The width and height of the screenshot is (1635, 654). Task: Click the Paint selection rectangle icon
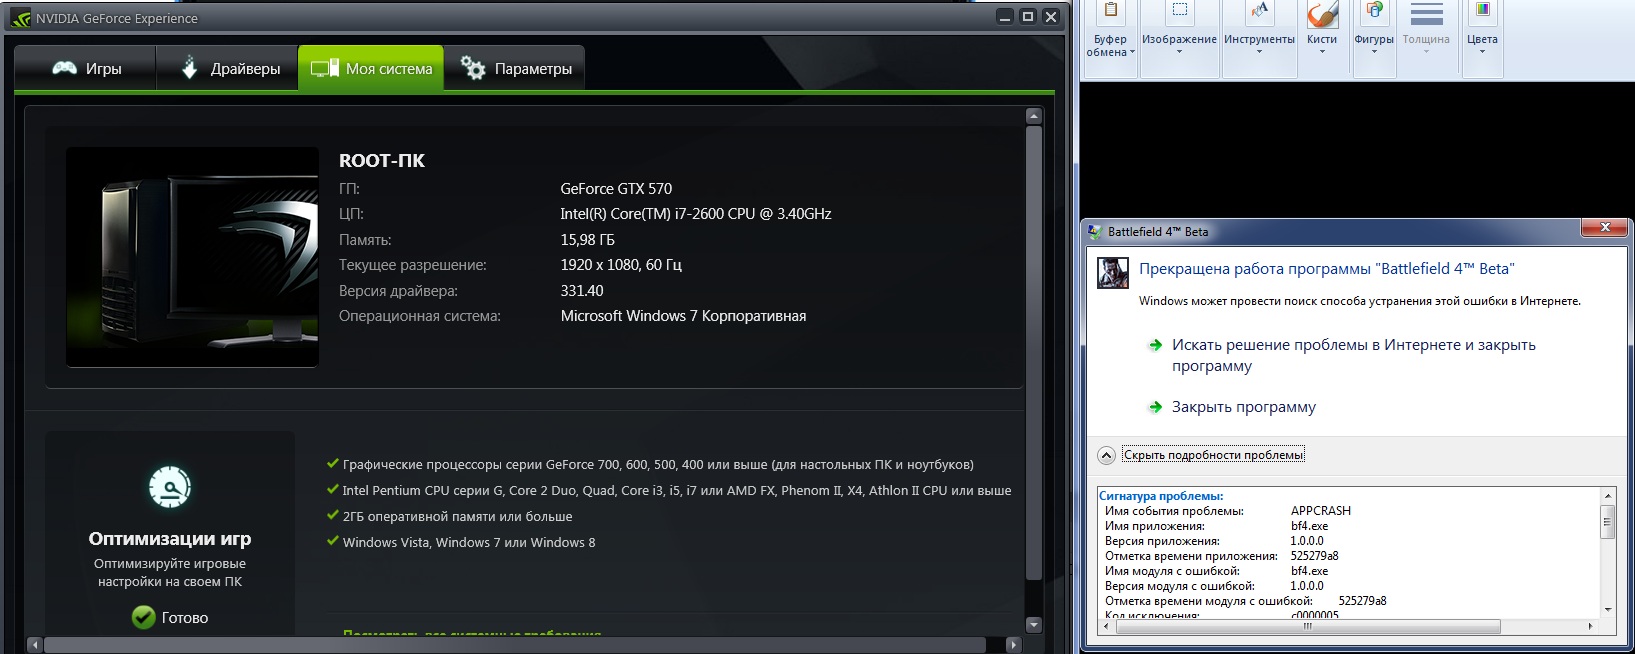tap(1179, 11)
